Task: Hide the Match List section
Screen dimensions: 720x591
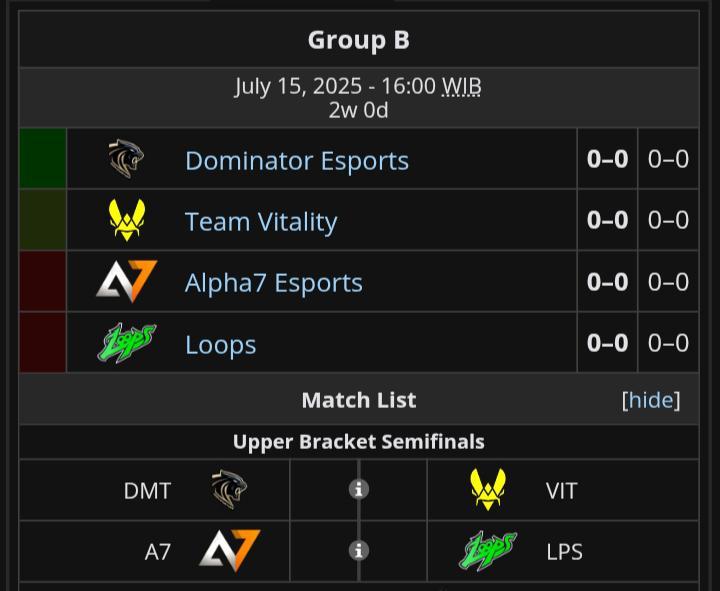Action: pos(651,400)
